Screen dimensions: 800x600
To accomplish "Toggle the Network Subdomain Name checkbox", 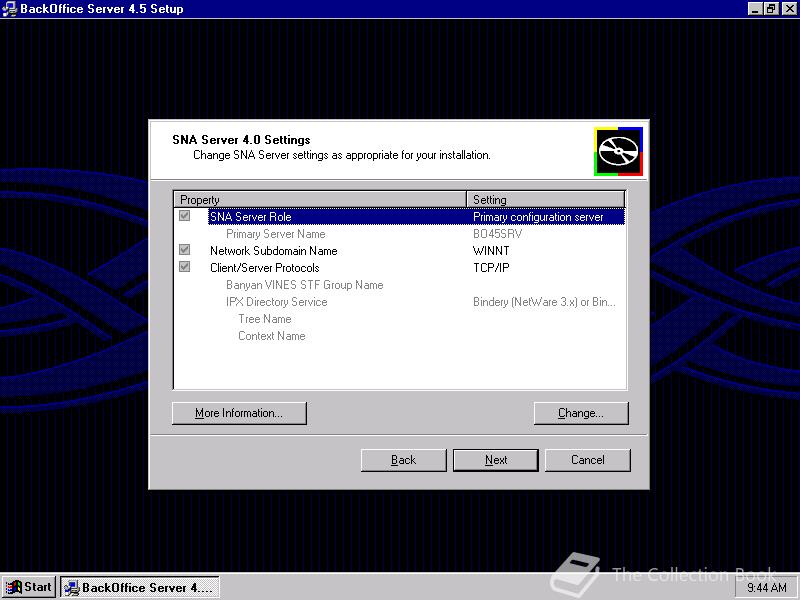I will tap(184, 250).
